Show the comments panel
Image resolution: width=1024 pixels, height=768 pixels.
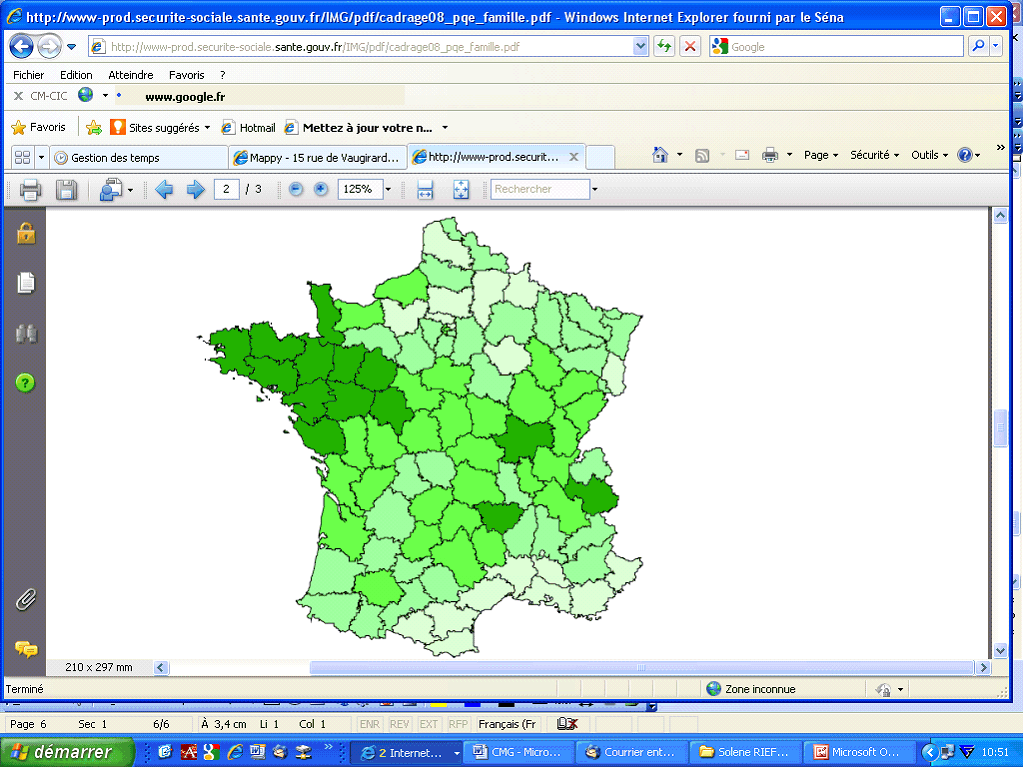click(x=25, y=649)
